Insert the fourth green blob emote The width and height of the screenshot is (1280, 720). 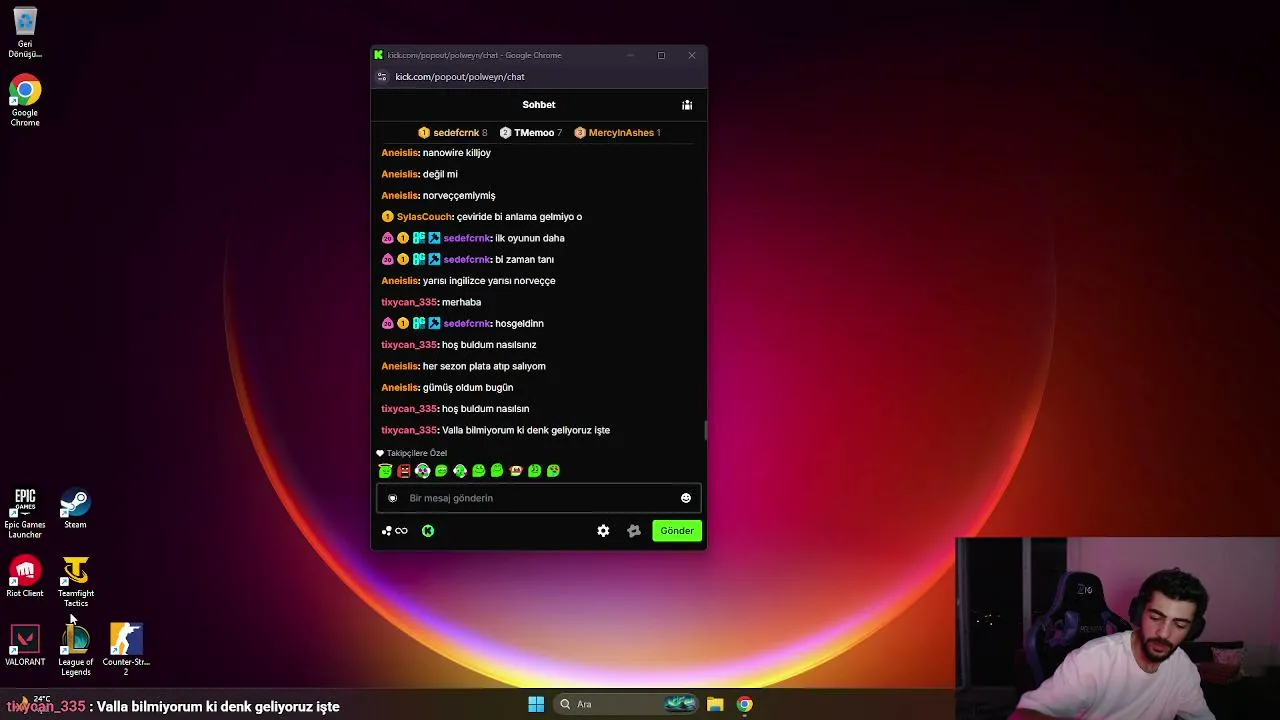point(441,470)
